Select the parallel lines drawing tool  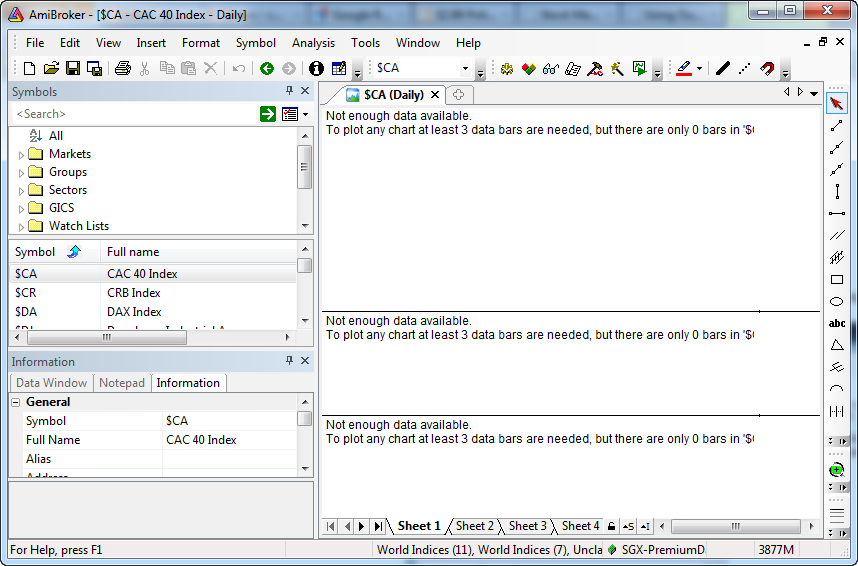pos(837,235)
